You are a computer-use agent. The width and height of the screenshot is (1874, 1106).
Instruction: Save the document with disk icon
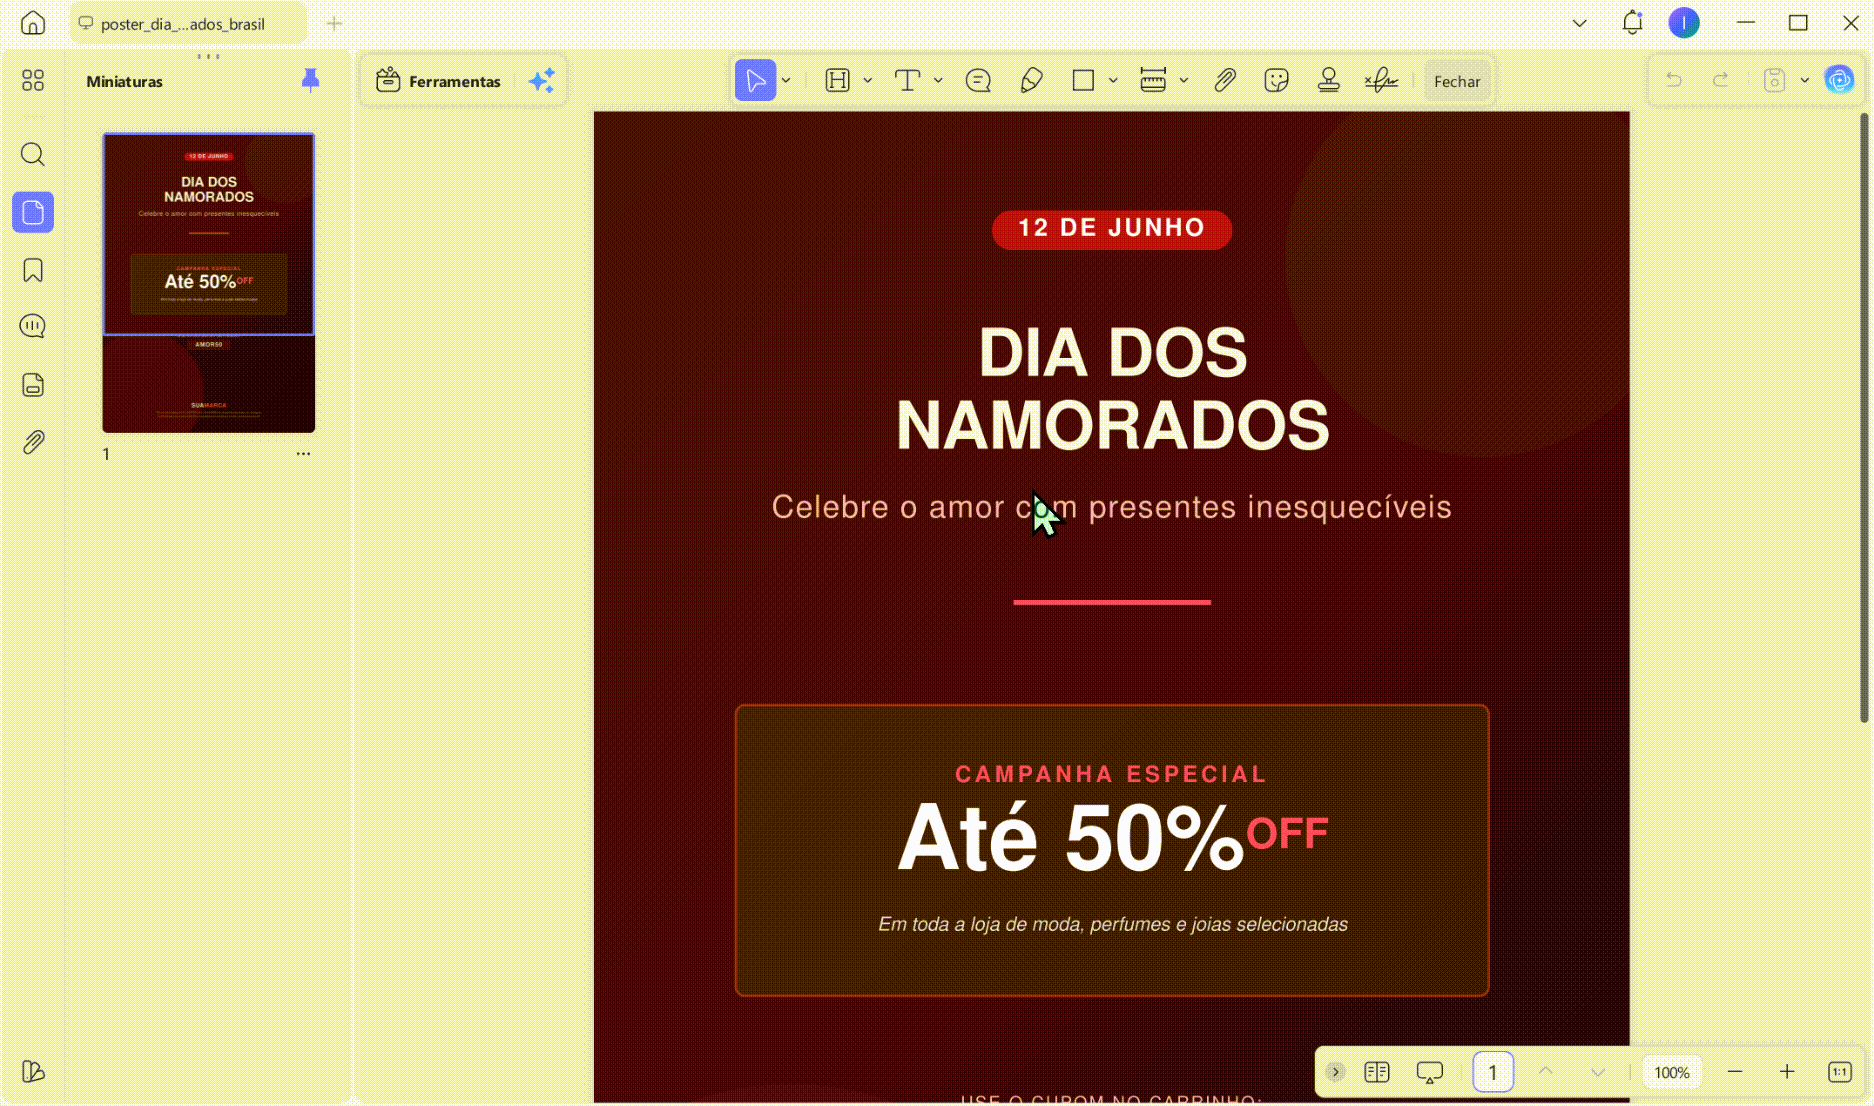pyautogui.click(x=1774, y=80)
